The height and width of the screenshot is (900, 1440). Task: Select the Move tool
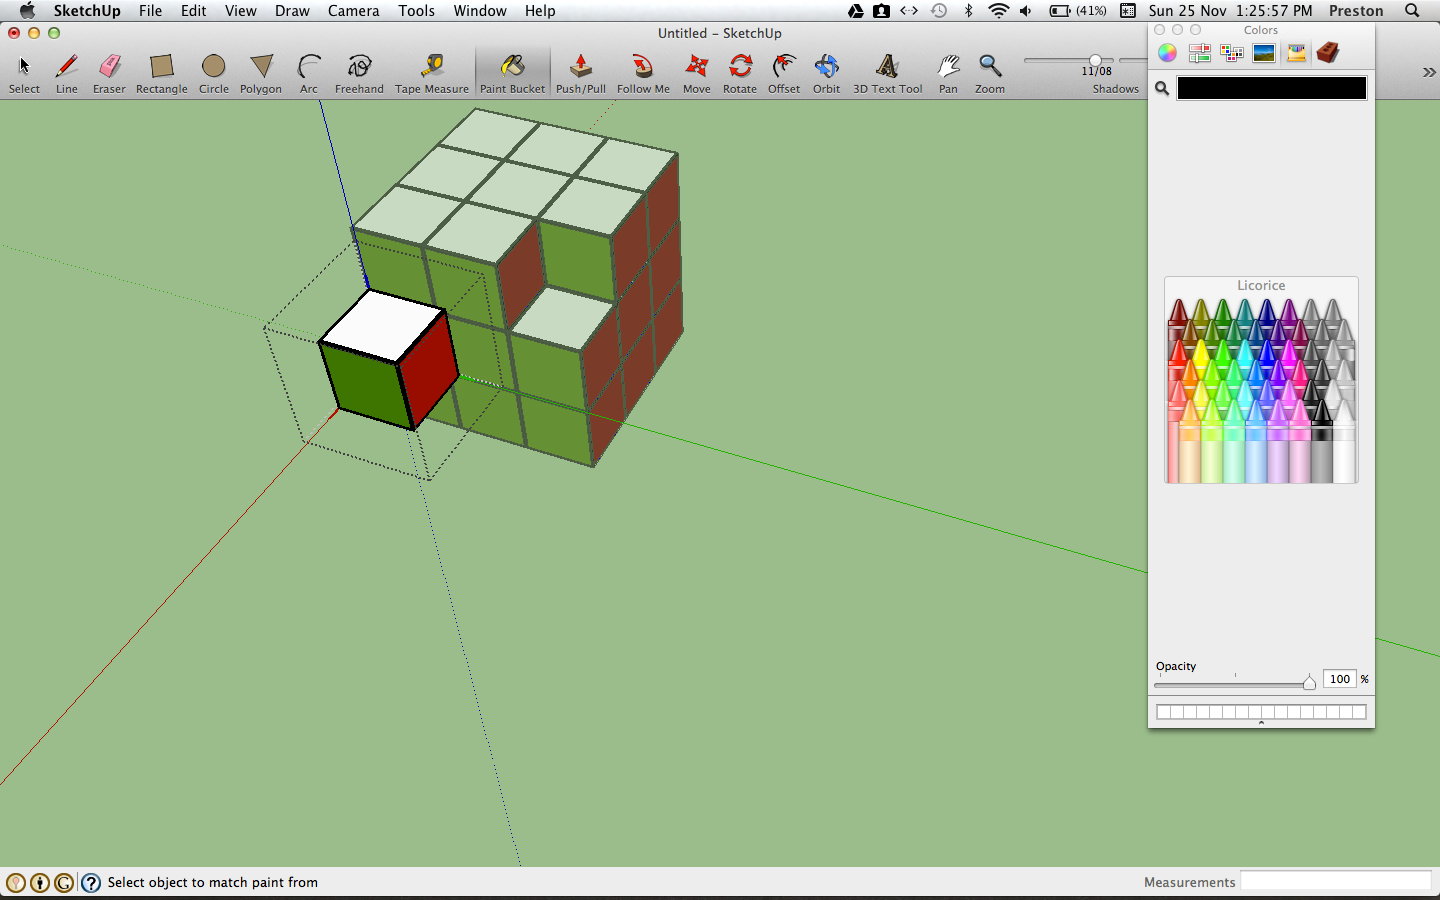[696, 65]
